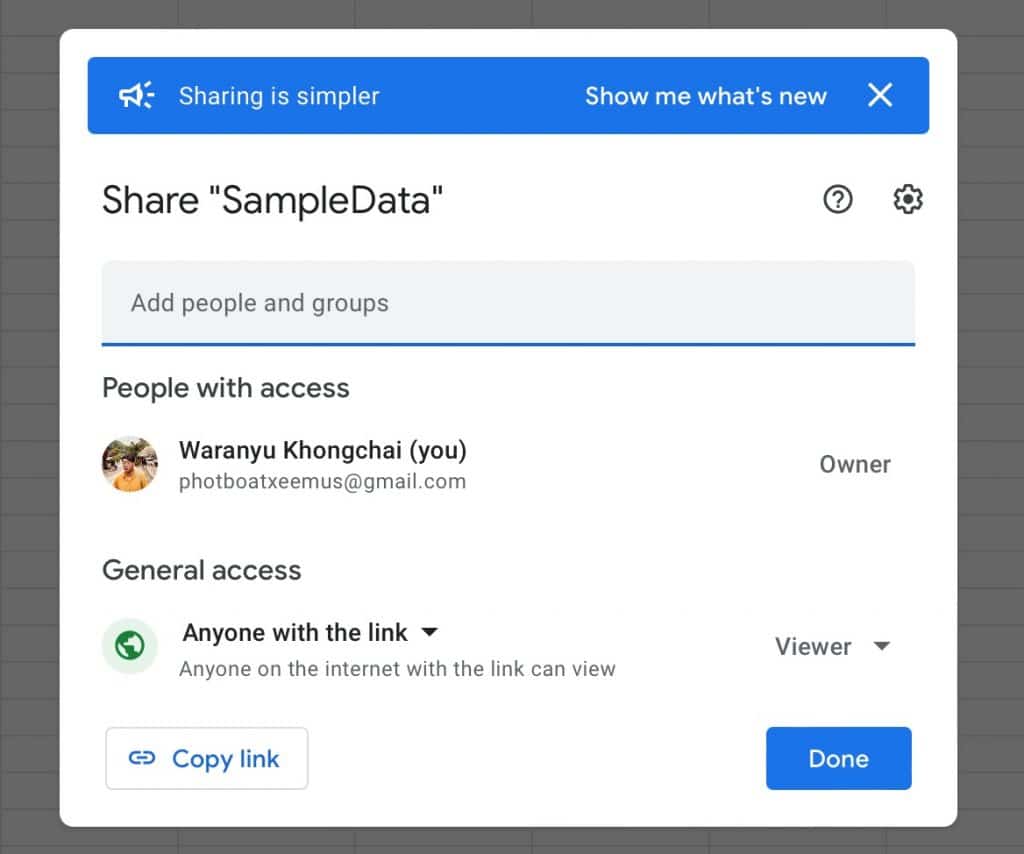Dismiss the Sharing is simpler banner
Screen dimensions: 1024x854
coord(880,95)
